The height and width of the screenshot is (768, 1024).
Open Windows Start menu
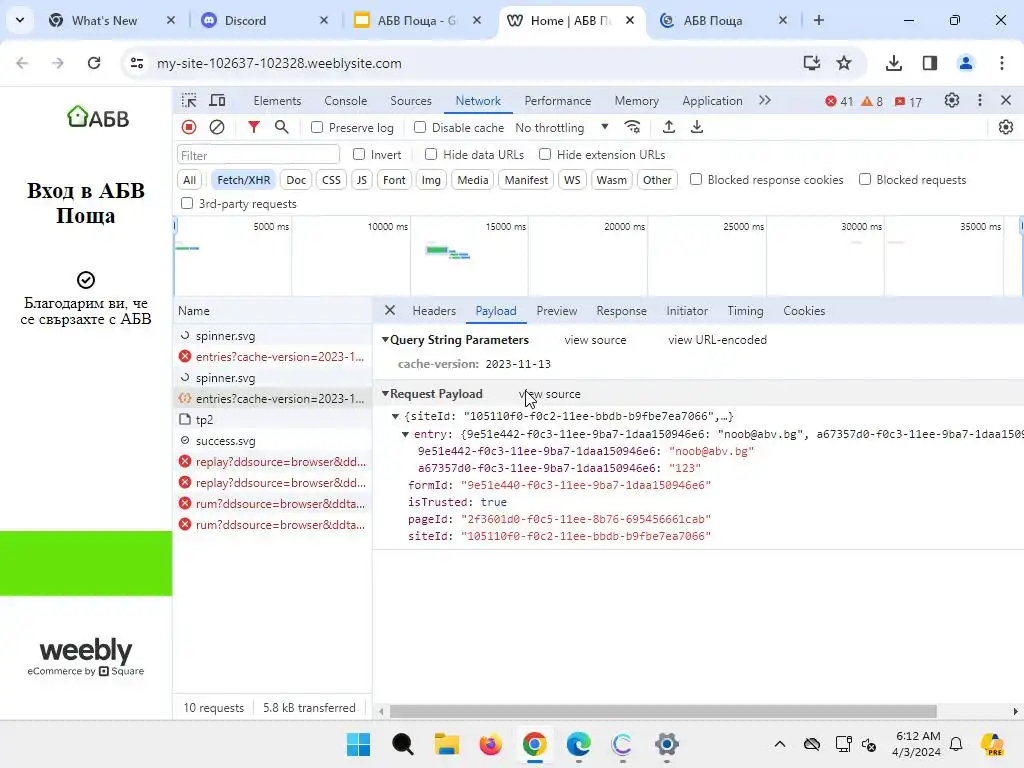(358, 744)
